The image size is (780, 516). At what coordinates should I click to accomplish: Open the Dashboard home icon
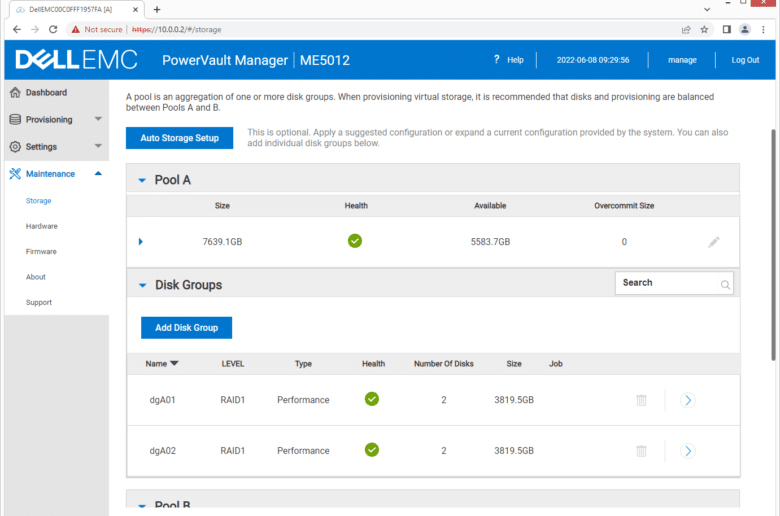point(15,93)
